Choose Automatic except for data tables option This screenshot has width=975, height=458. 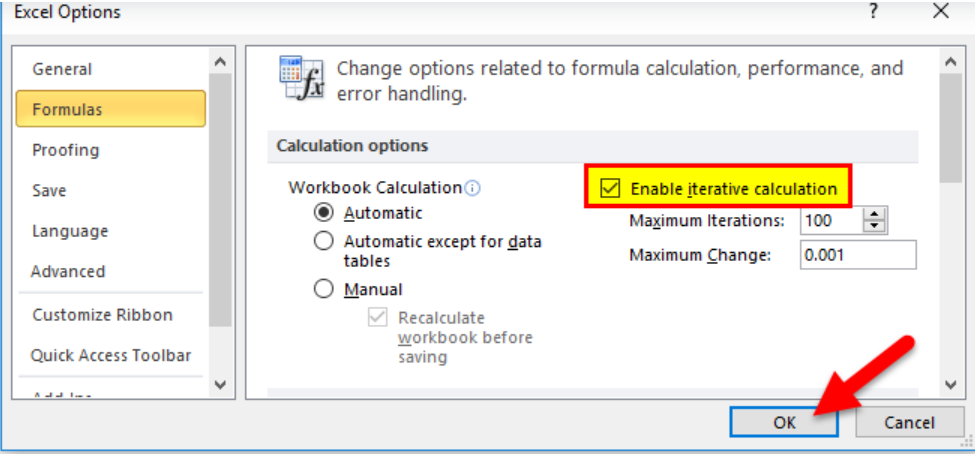tap(324, 241)
